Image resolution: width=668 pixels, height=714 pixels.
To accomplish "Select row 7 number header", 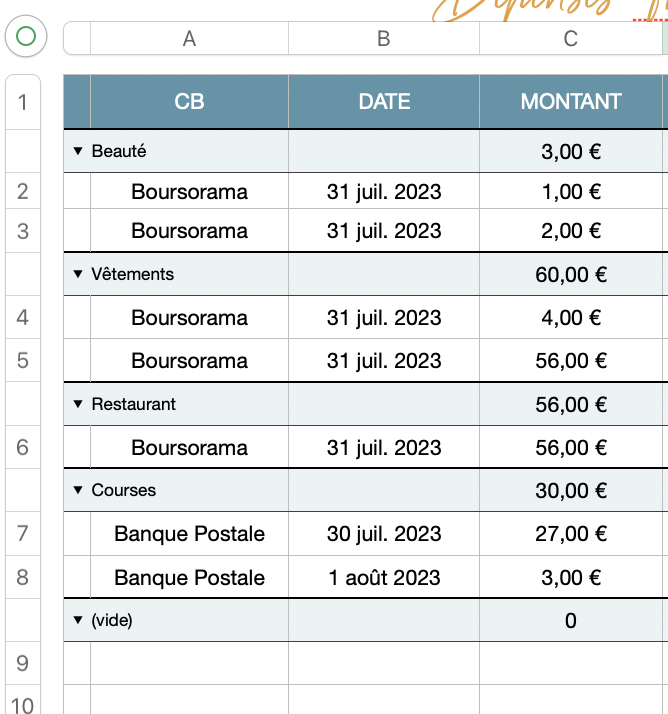I will (23, 534).
